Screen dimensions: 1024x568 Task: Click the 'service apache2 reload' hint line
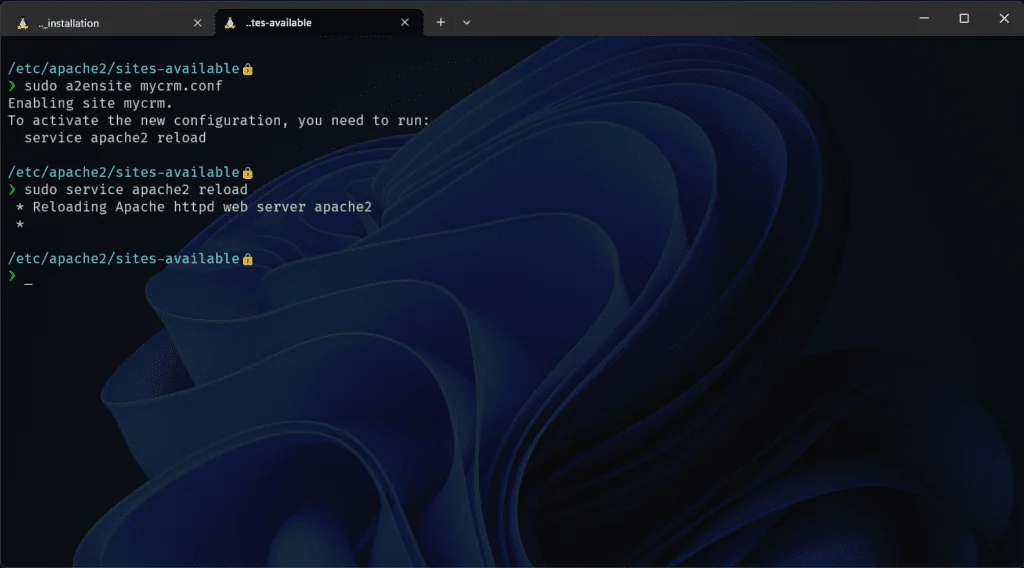115,138
